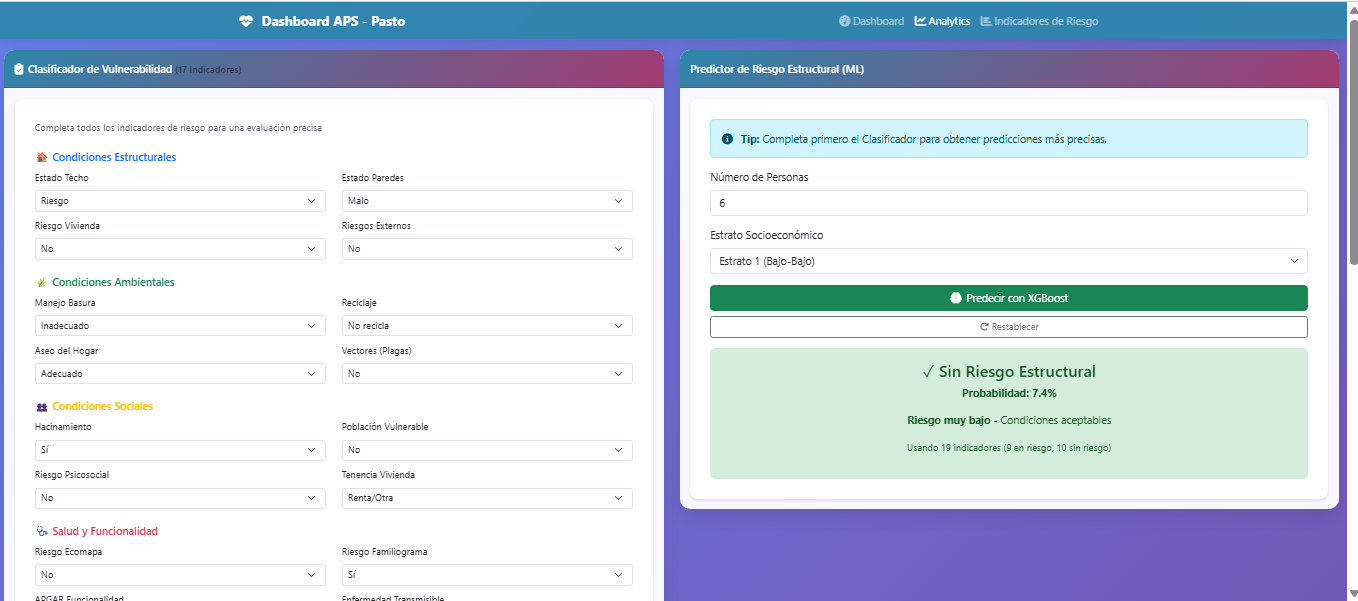Screen dimensions: 1358x601
Task: Click the Salud y Funcionalidad heading
Action: coord(105,532)
